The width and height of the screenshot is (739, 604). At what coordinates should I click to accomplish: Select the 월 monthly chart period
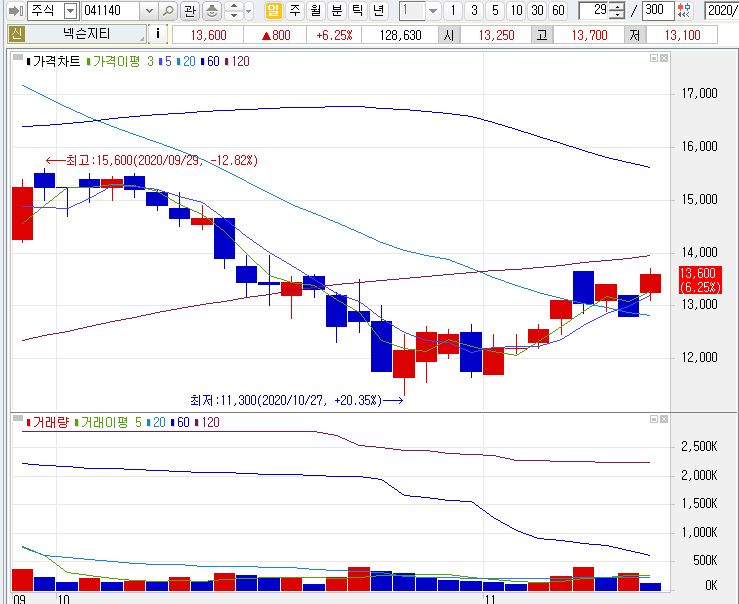(x=315, y=10)
